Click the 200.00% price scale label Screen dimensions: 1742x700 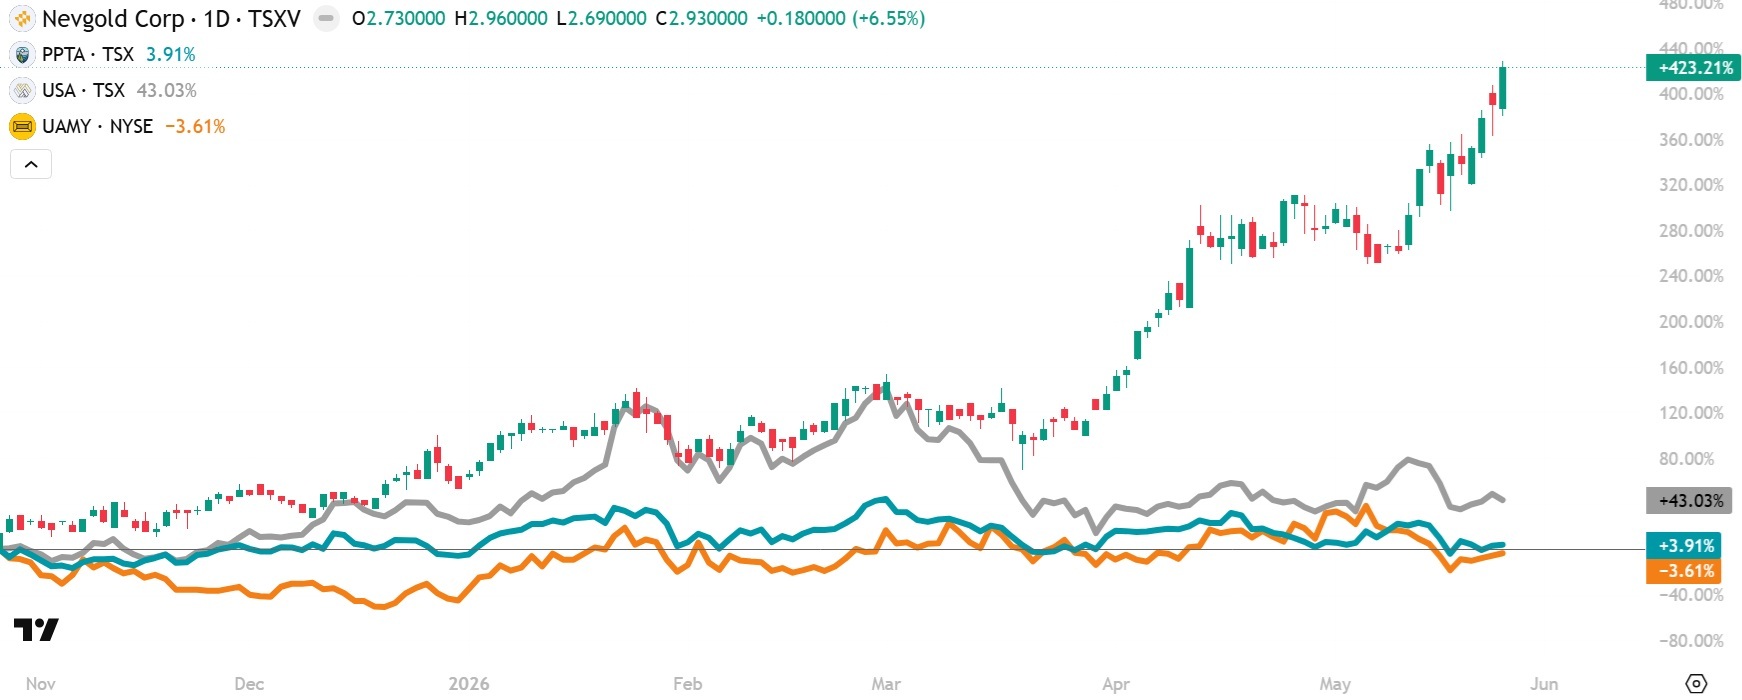pyautogui.click(x=1691, y=322)
